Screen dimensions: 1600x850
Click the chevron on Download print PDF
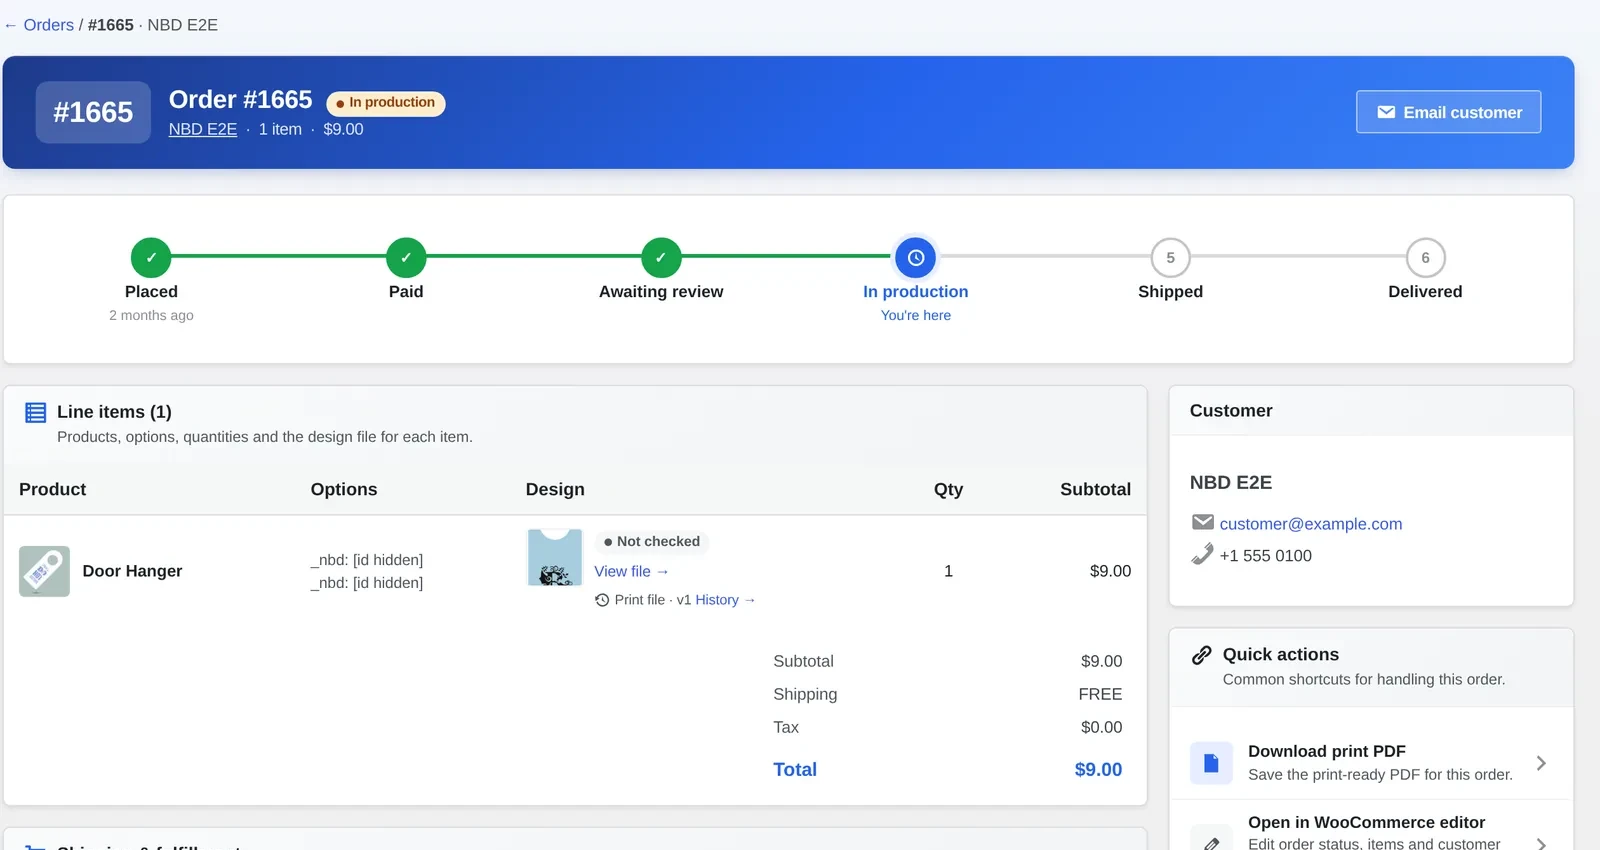(x=1541, y=763)
